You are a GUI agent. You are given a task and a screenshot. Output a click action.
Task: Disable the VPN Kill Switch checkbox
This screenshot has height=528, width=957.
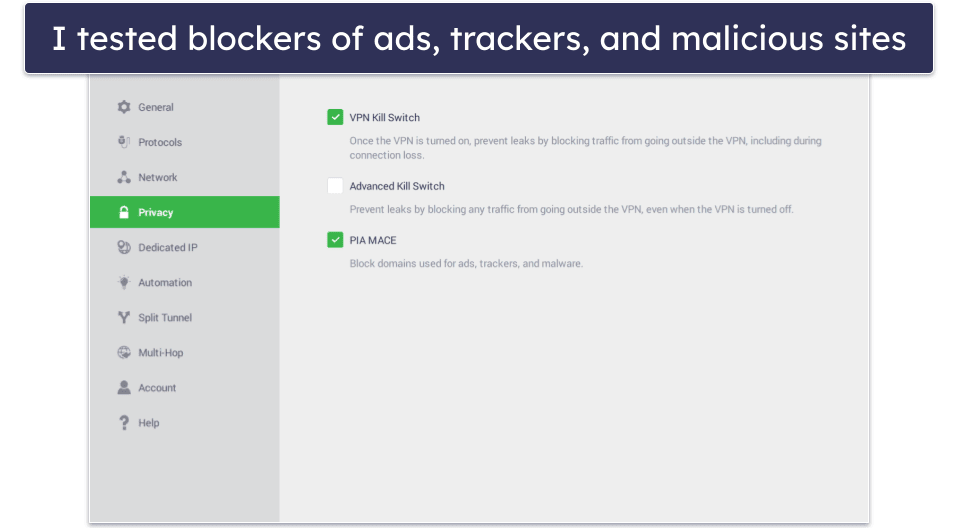(x=335, y=117)
